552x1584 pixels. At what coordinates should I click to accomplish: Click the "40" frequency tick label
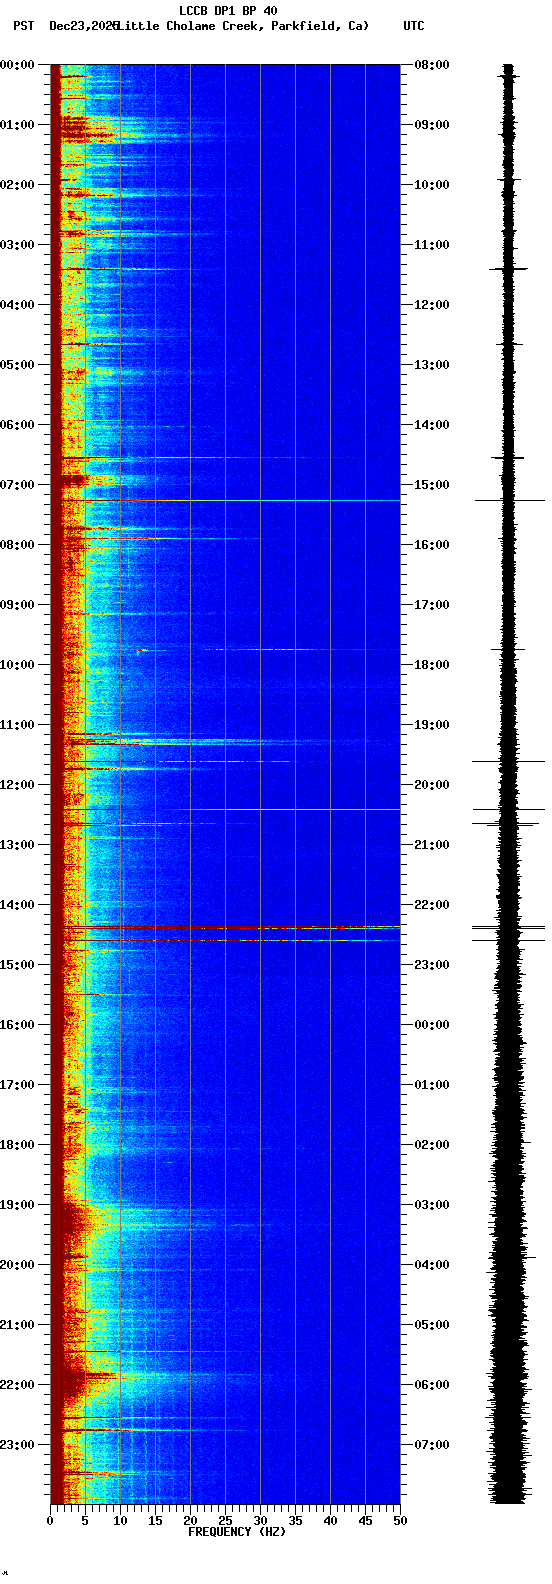pyautogui.click(x=330, y=1521)
